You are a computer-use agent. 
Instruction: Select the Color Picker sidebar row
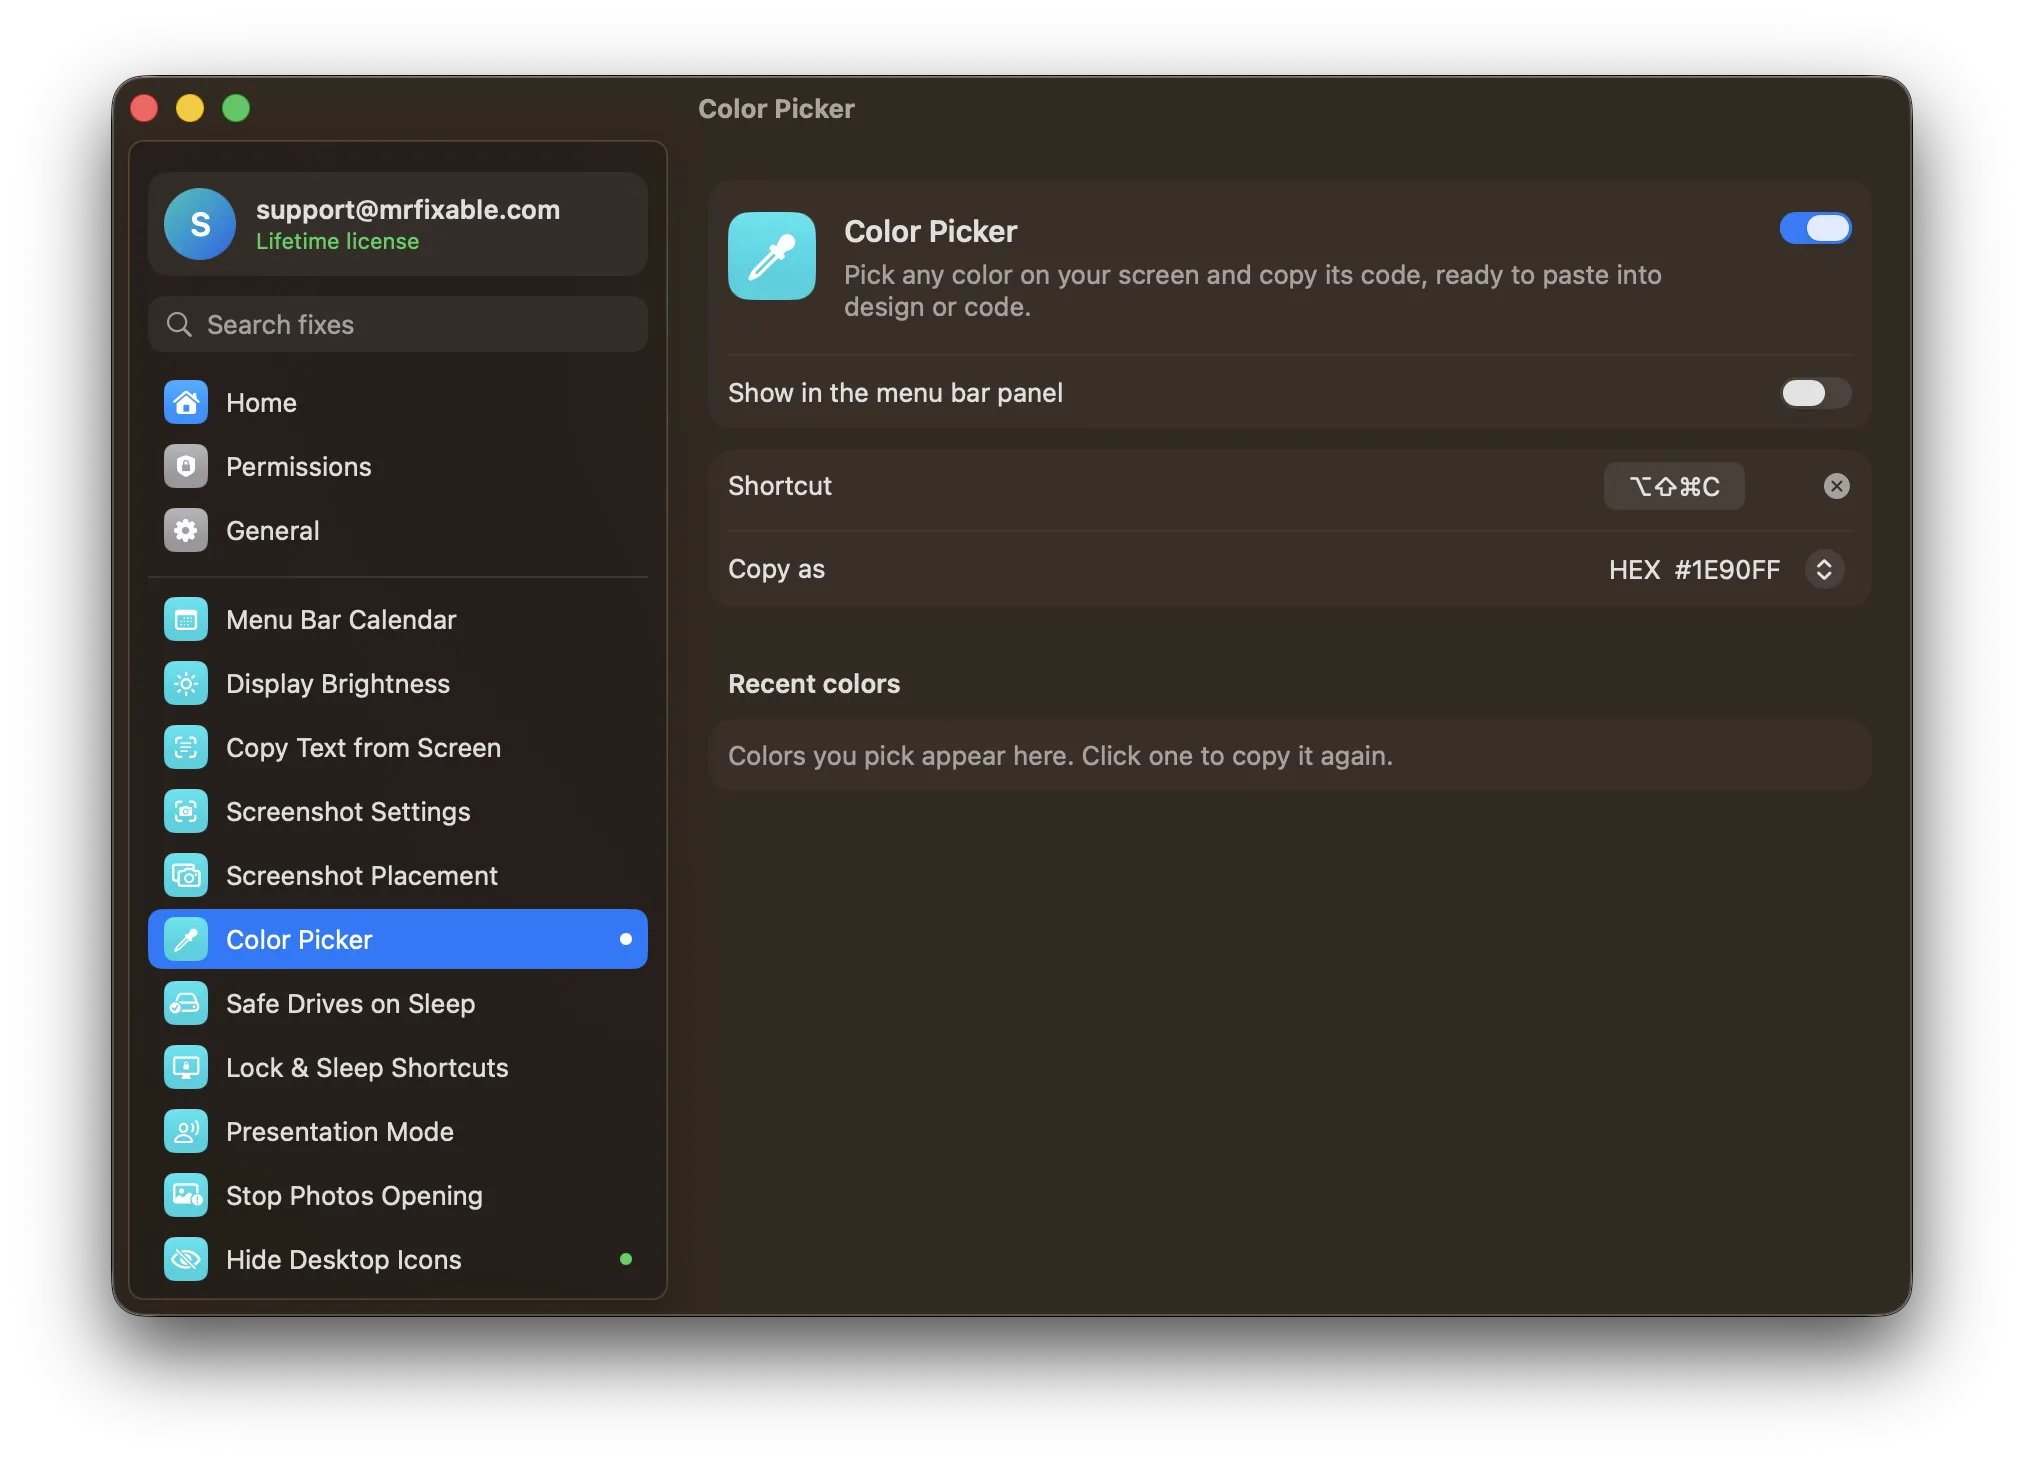point(398,939)
